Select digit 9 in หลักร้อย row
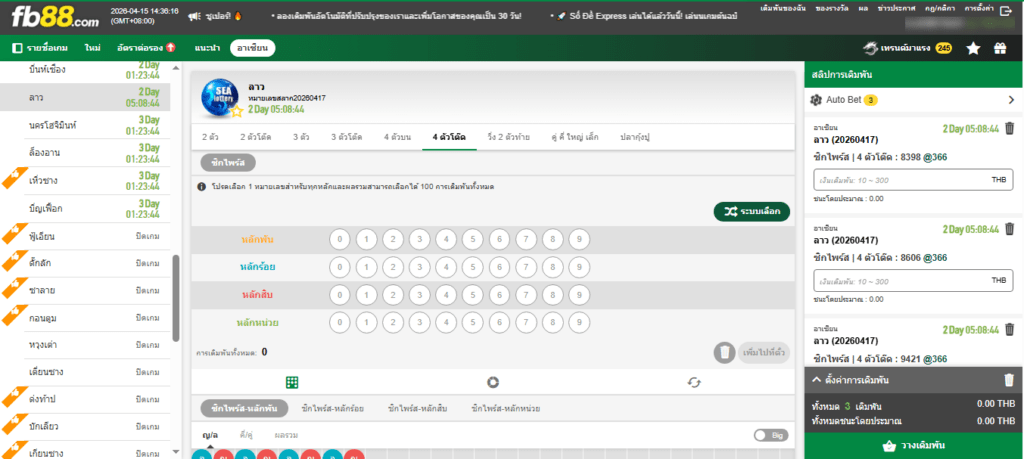1024x459 pixels. [579, 267]
